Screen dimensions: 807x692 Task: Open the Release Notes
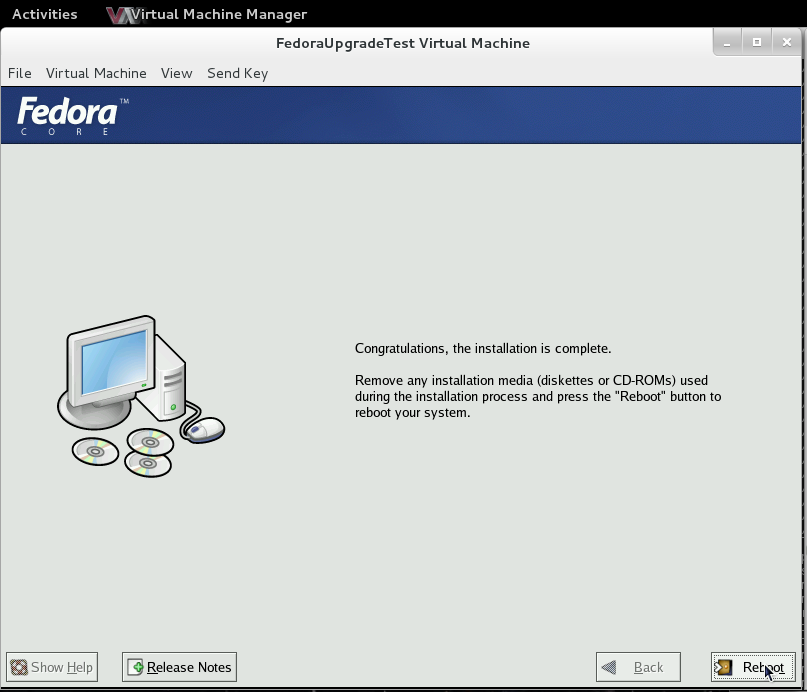[179, 667]
